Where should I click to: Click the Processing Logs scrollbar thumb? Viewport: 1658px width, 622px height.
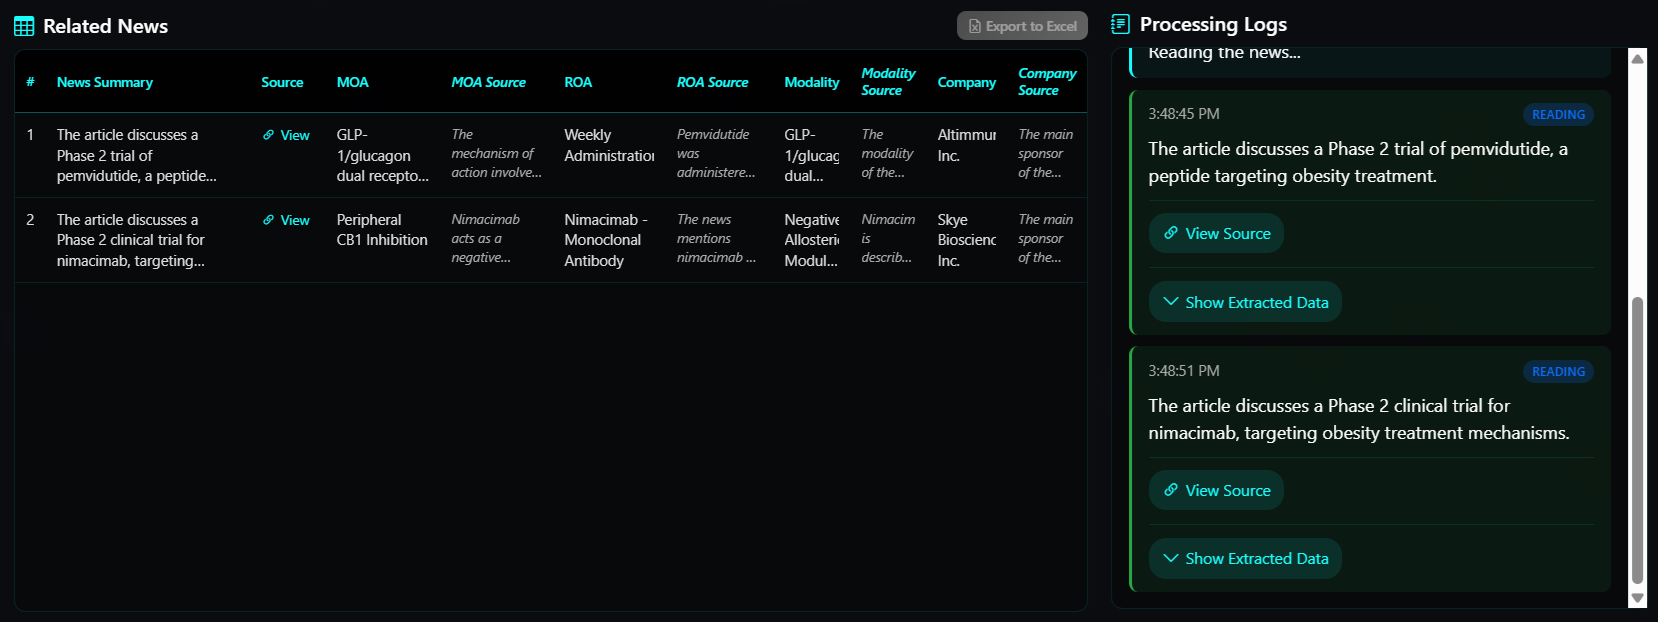point(1638,440)
